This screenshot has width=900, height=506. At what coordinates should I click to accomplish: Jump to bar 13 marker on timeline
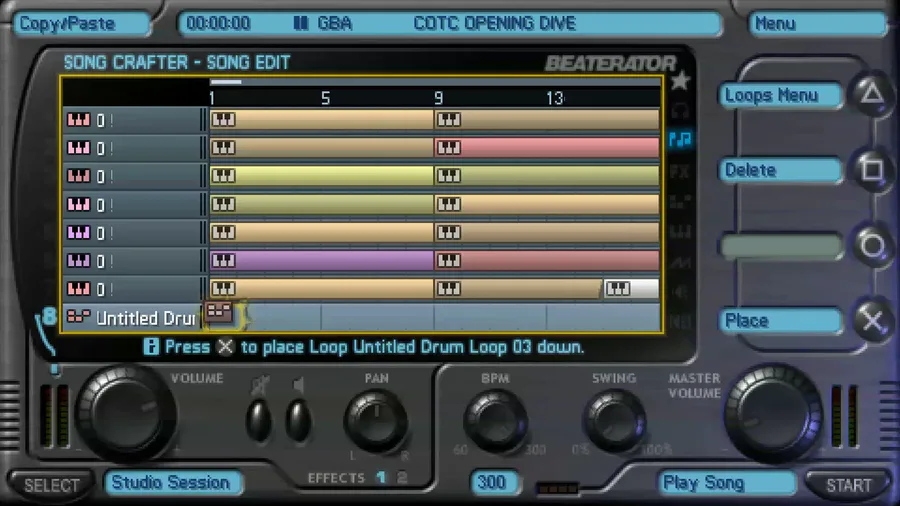click(554, 99)
